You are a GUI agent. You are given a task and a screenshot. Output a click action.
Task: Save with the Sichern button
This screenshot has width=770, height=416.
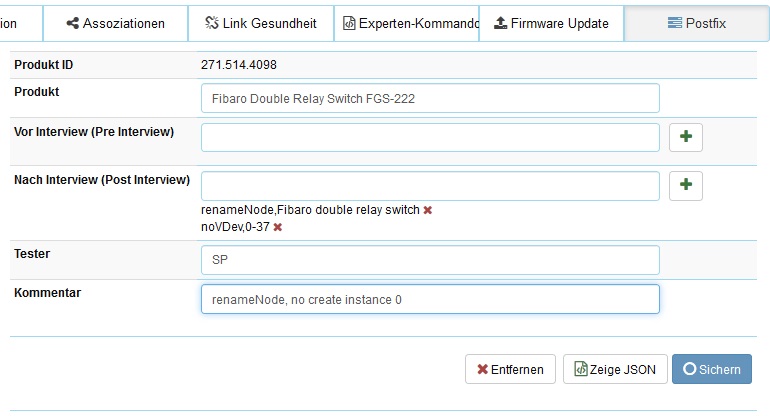pyautogui.click(x=712, y=369)
